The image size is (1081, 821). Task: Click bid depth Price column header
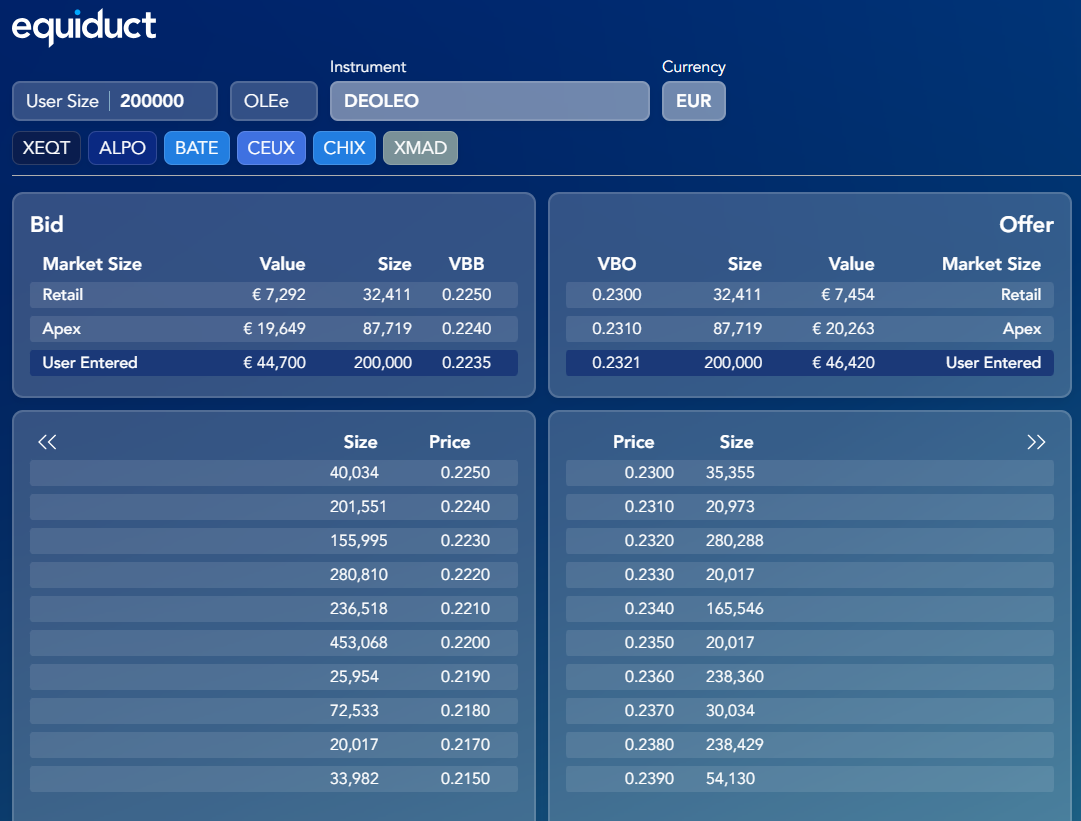(449, 442)
